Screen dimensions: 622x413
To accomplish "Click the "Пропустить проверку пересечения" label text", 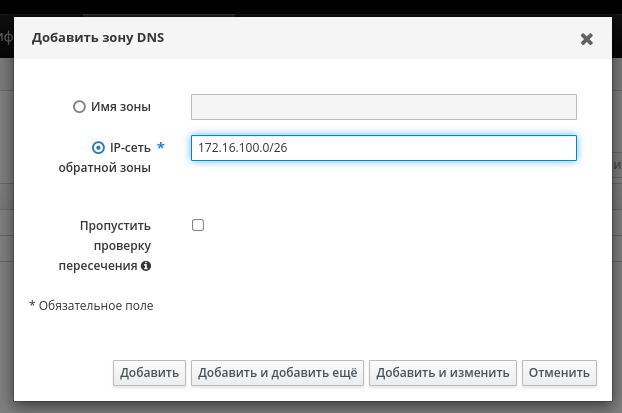I will coord(105,246).
